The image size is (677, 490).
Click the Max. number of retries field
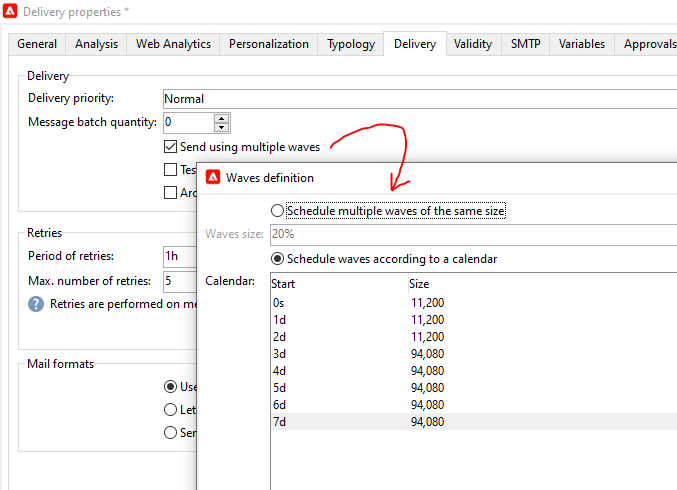click(x=180, y=281)
